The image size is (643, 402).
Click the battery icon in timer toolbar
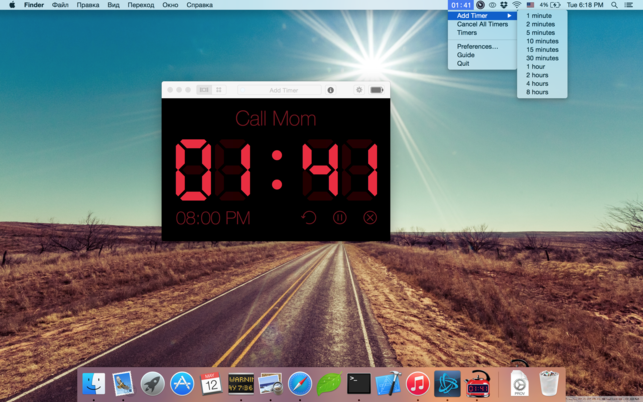377,90
